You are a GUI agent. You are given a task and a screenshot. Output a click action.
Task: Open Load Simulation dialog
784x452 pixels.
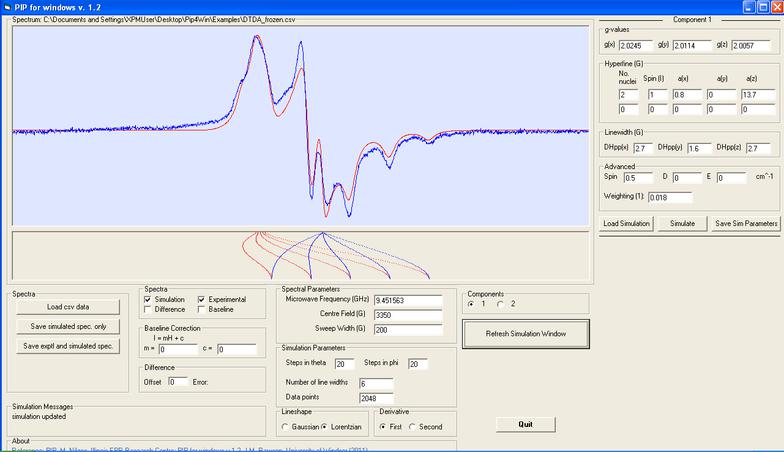[627, 223]
